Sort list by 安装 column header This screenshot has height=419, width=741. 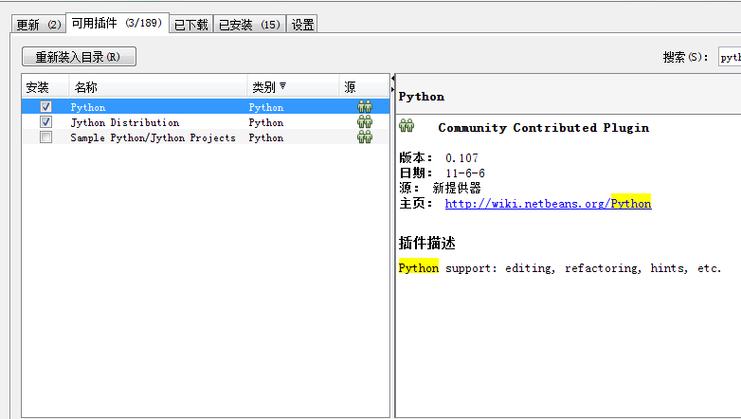point(45,87)
